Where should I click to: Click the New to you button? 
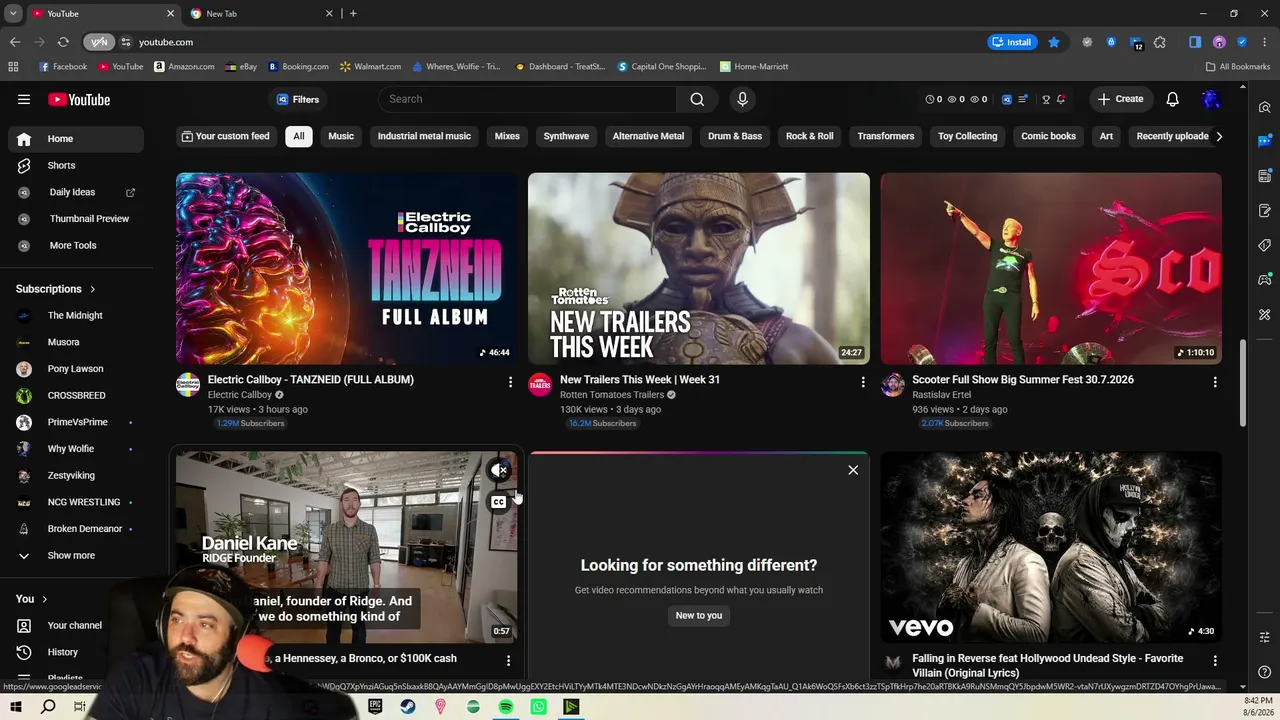(699, 616)
